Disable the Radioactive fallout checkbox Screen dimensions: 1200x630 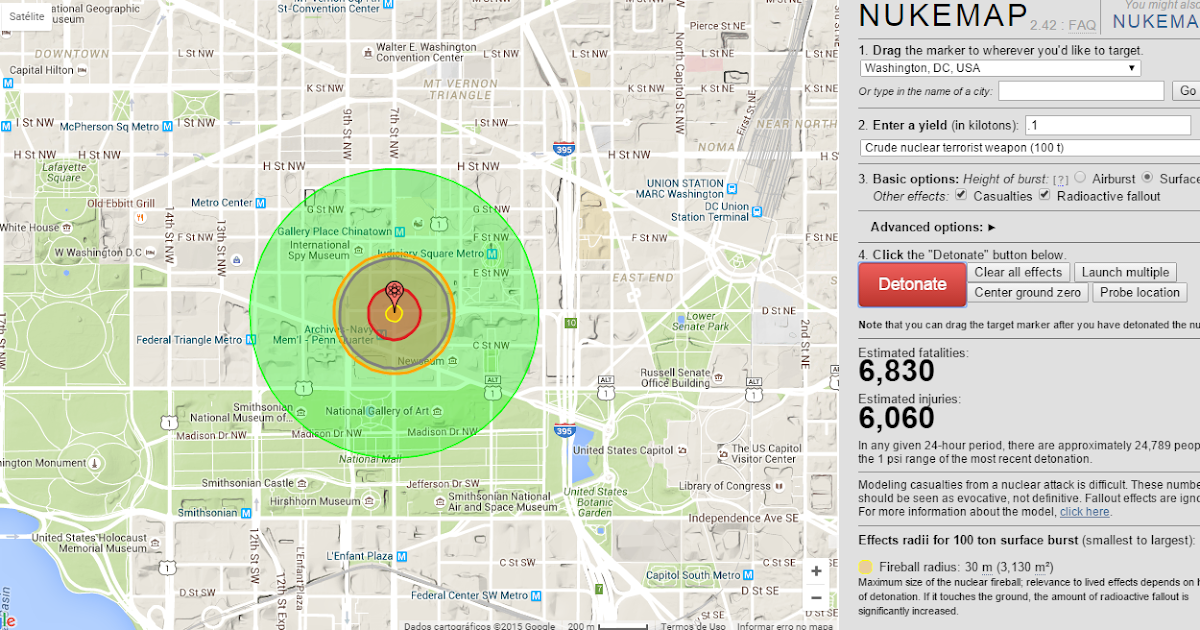click(1045, 194)
